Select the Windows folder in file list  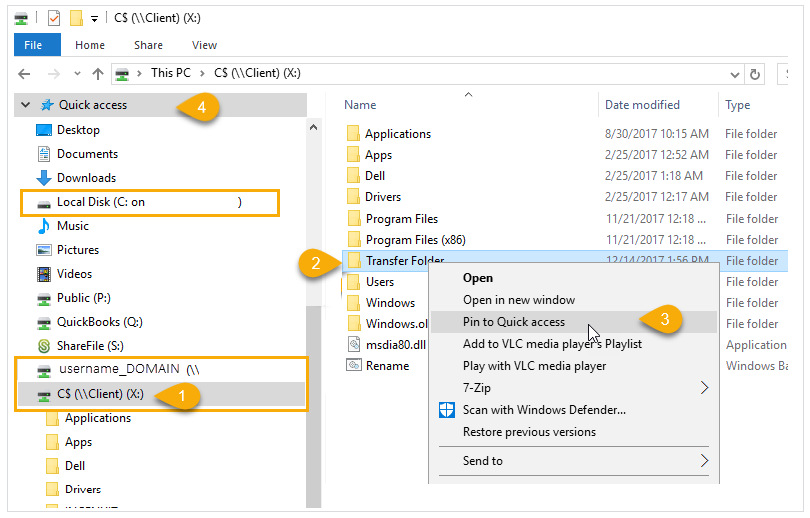[391, 303]
